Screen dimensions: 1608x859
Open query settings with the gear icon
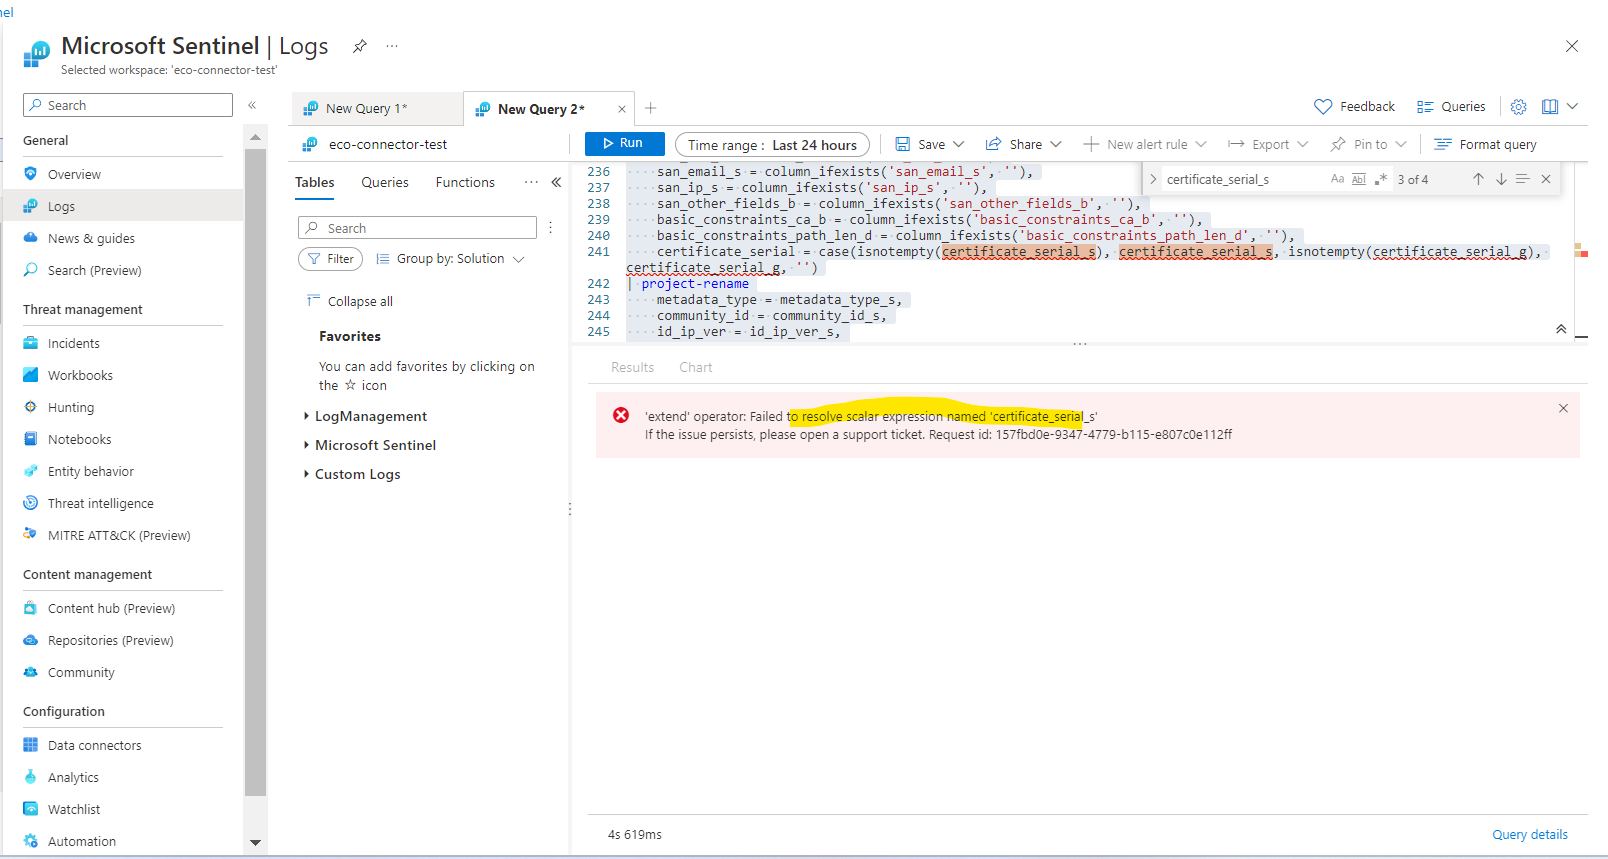pos(1519,107)
